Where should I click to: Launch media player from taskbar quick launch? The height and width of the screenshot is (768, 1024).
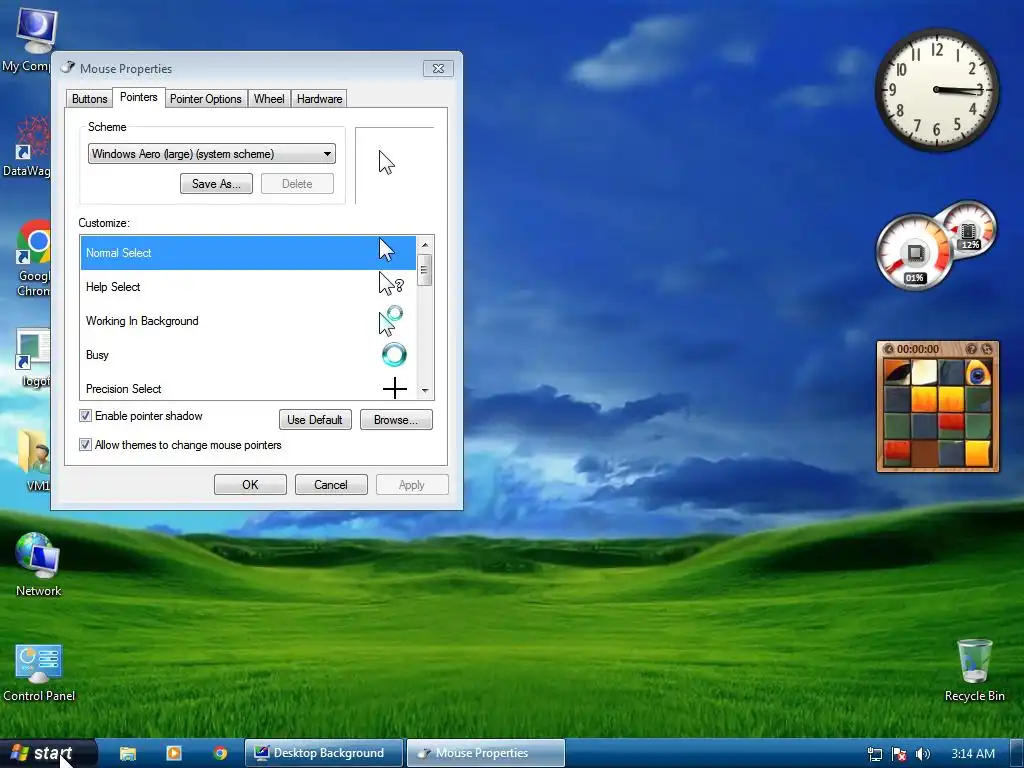(x=174, y=753)
